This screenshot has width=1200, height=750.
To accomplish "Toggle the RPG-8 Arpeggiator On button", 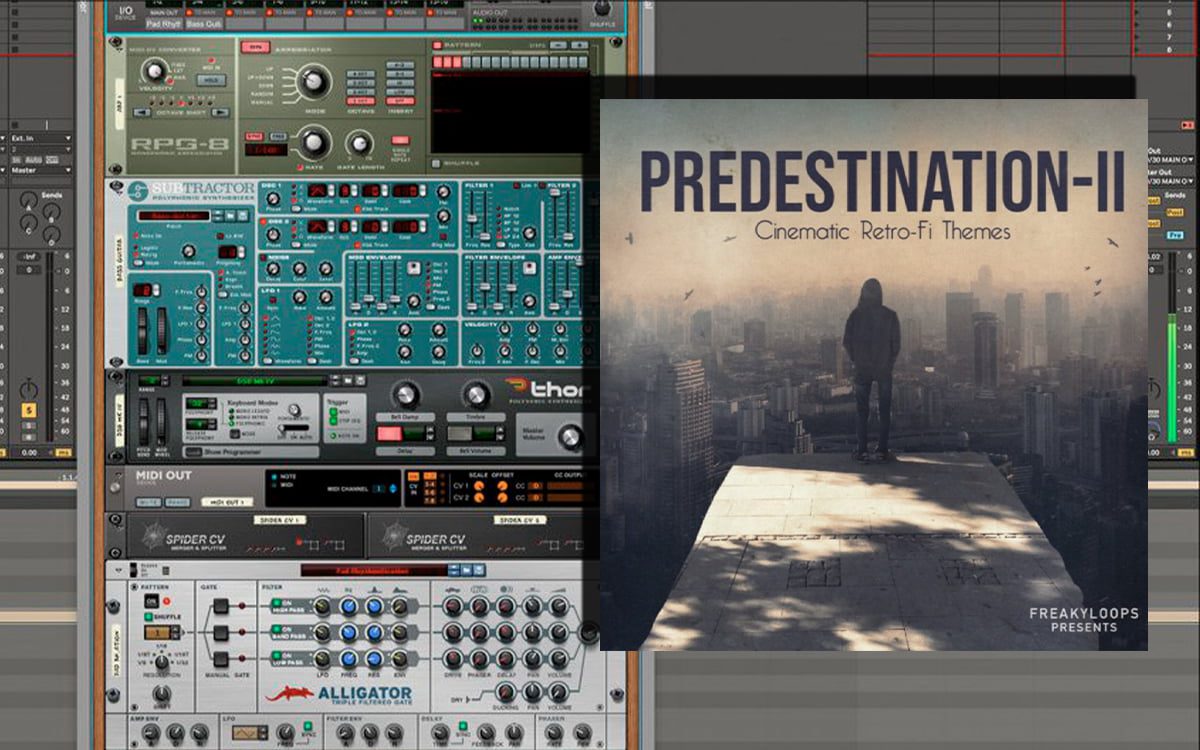I will click(x=254, y=46).
